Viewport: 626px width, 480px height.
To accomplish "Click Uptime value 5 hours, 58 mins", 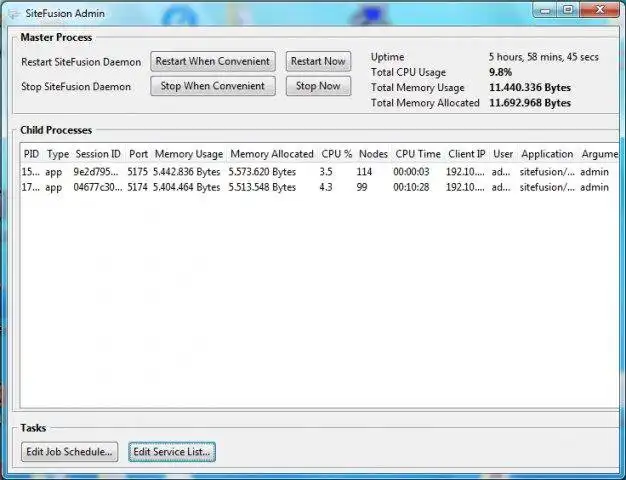I will [544, 57].
